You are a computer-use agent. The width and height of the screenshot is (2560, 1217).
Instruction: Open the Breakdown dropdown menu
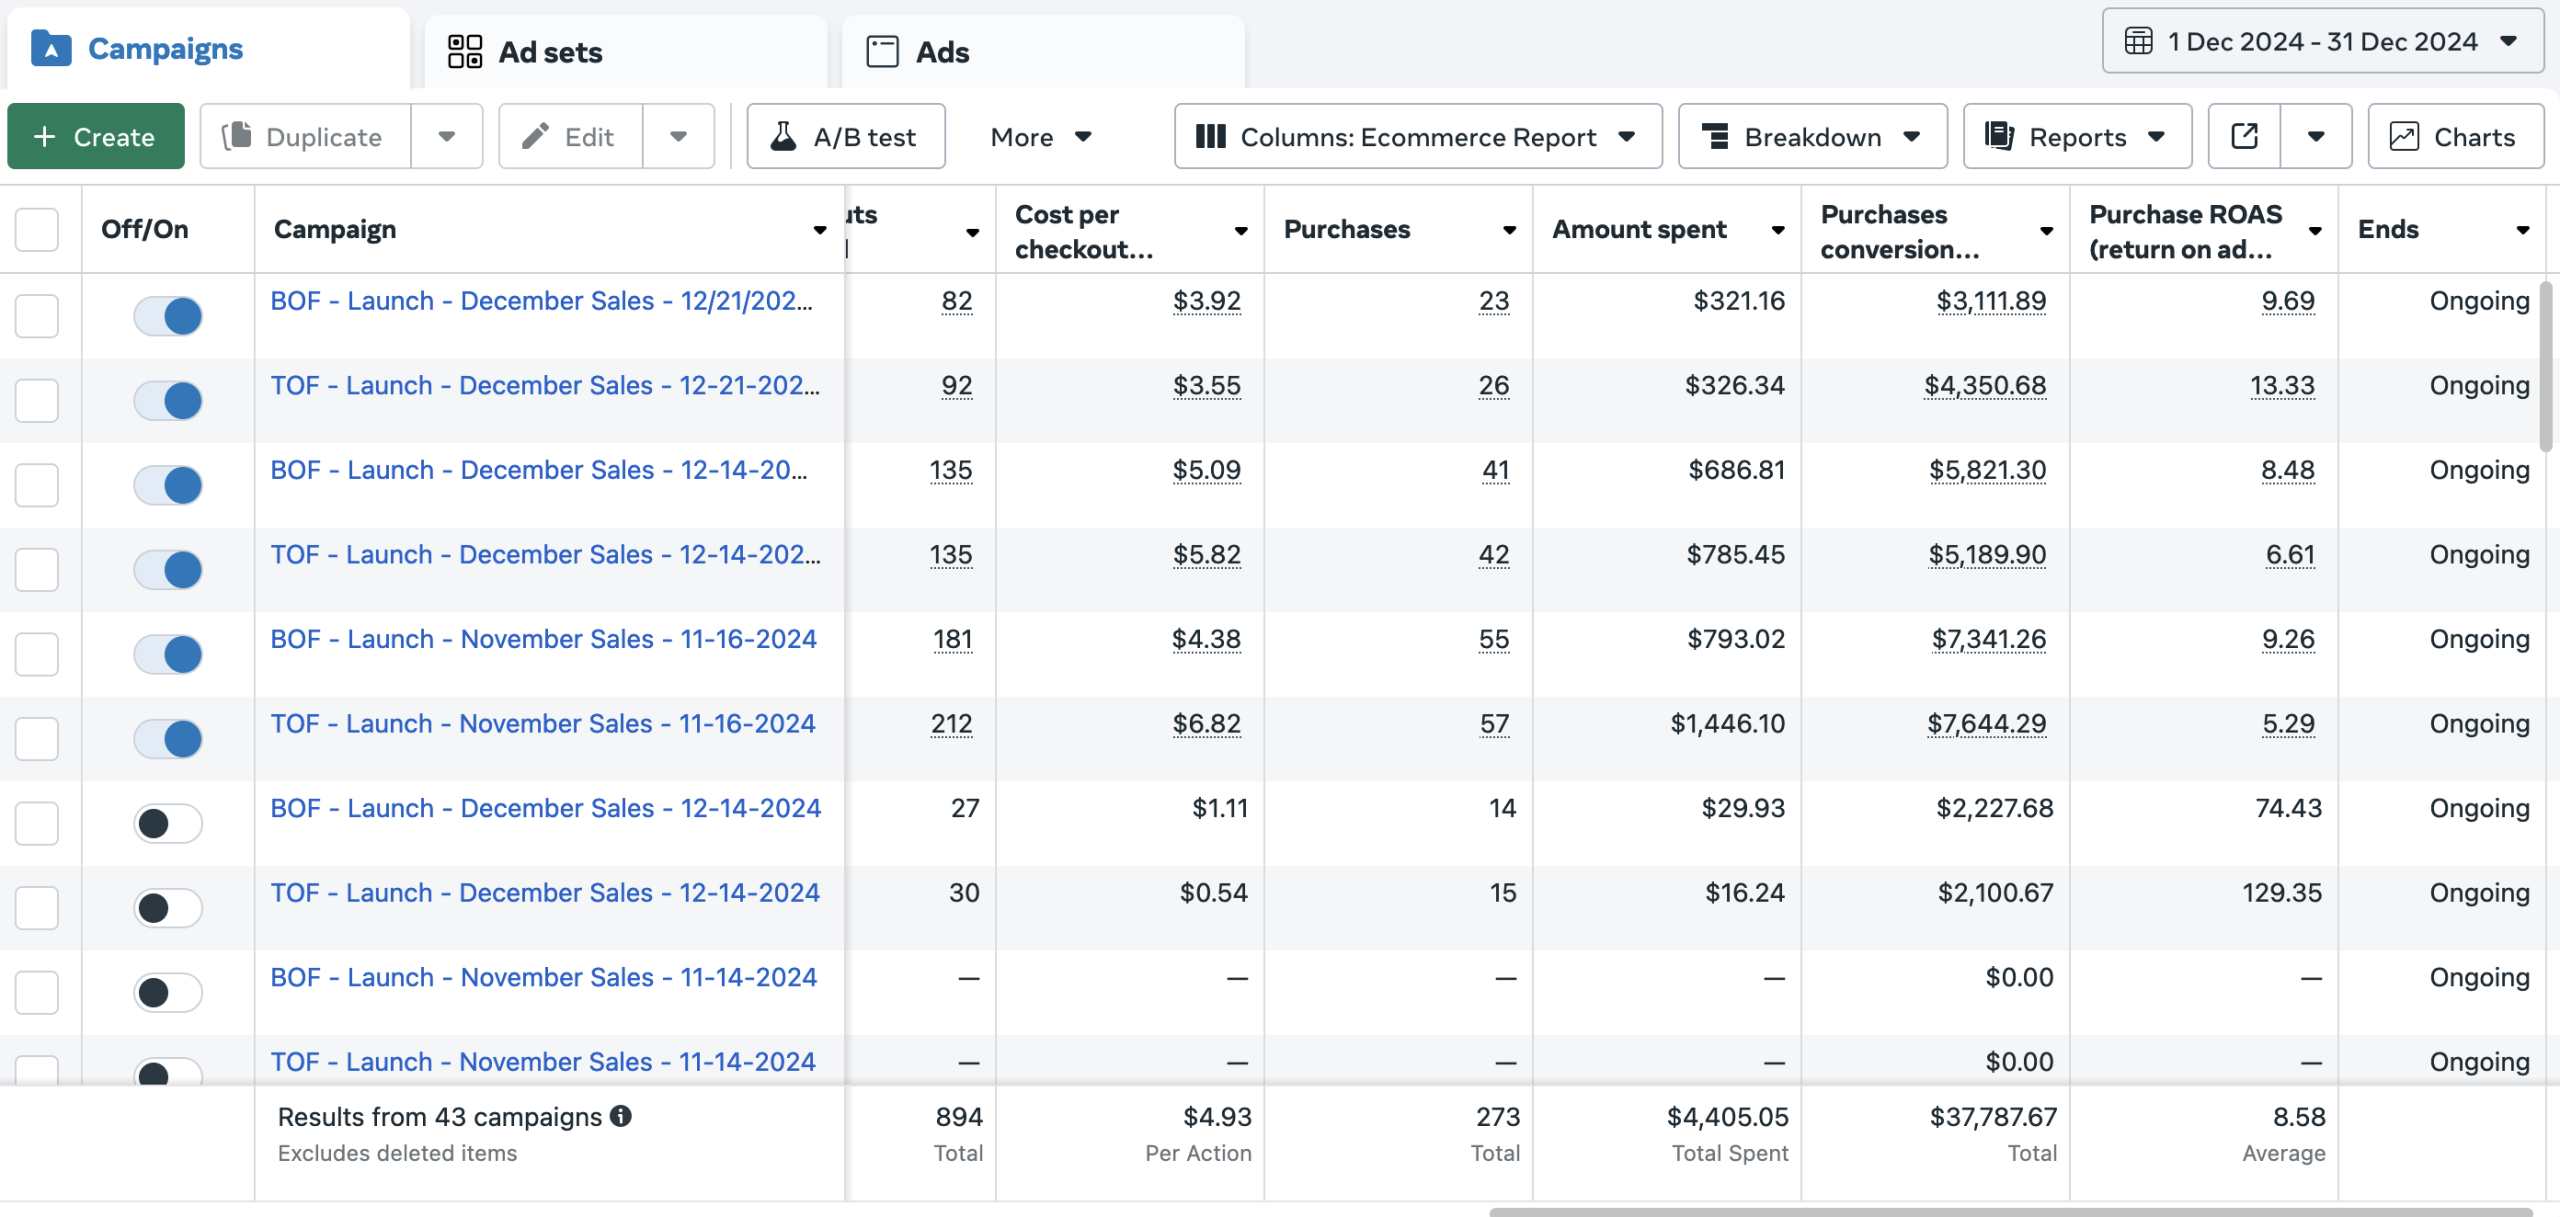tap(1812, 136)
